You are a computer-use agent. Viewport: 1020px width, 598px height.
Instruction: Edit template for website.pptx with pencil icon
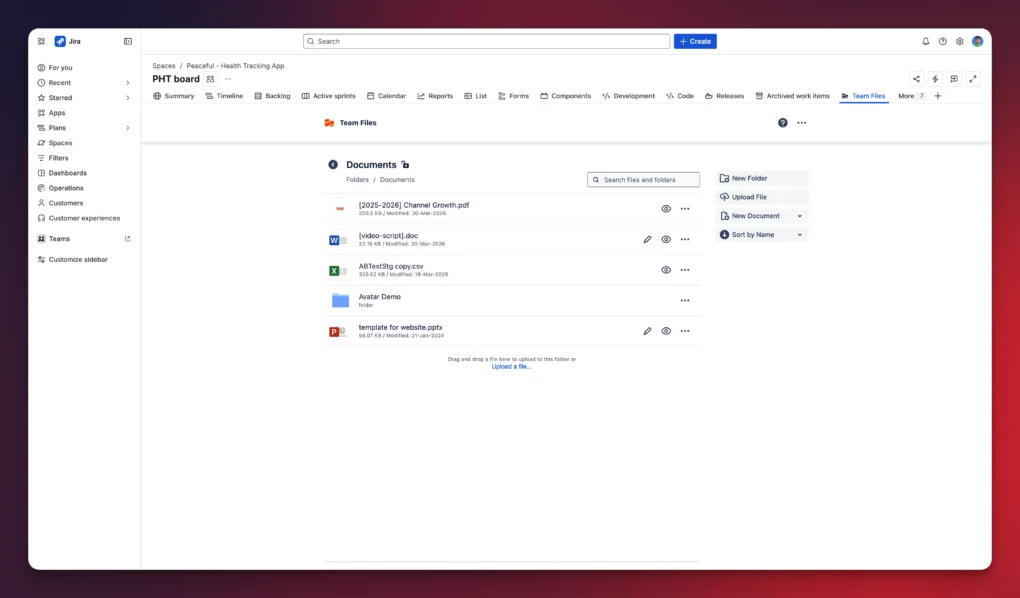tap(647, 331)
